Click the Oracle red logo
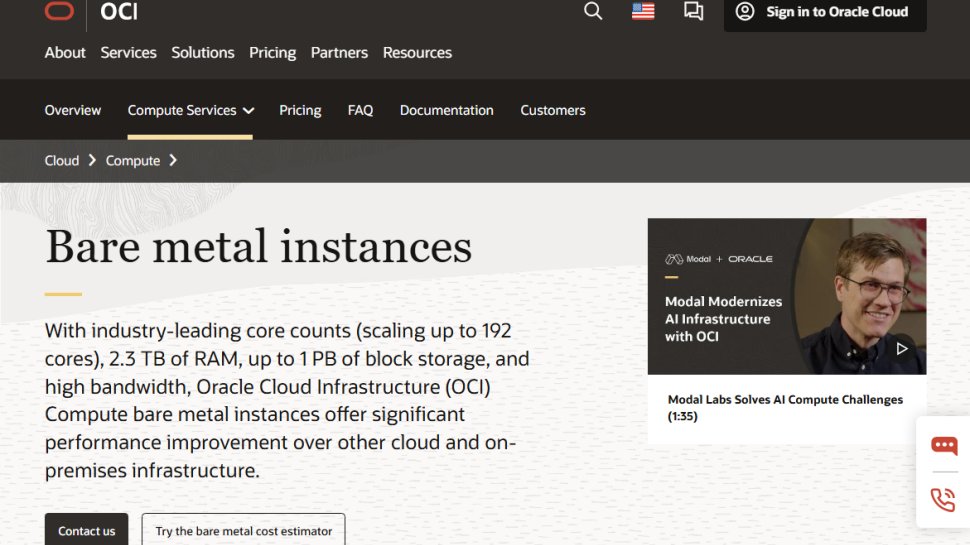This screenshot has height=545, width=970. [x=59, y=11]
